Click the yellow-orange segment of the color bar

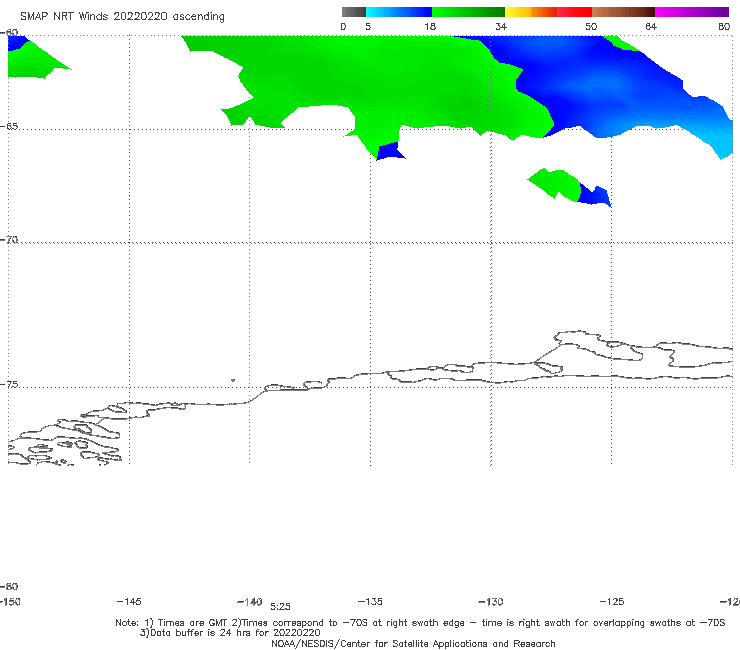(x=531, y=12)
